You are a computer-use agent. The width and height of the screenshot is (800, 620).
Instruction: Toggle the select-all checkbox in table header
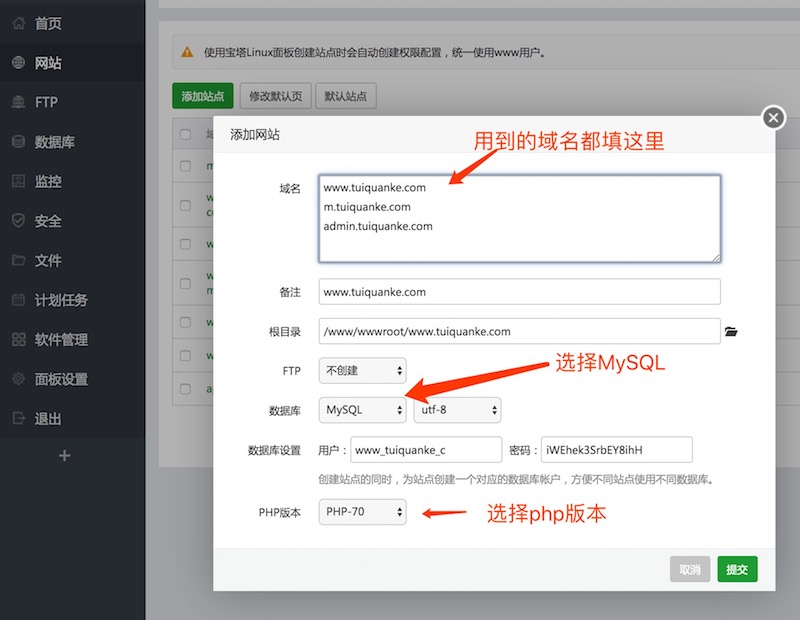[x=185, y=134]
